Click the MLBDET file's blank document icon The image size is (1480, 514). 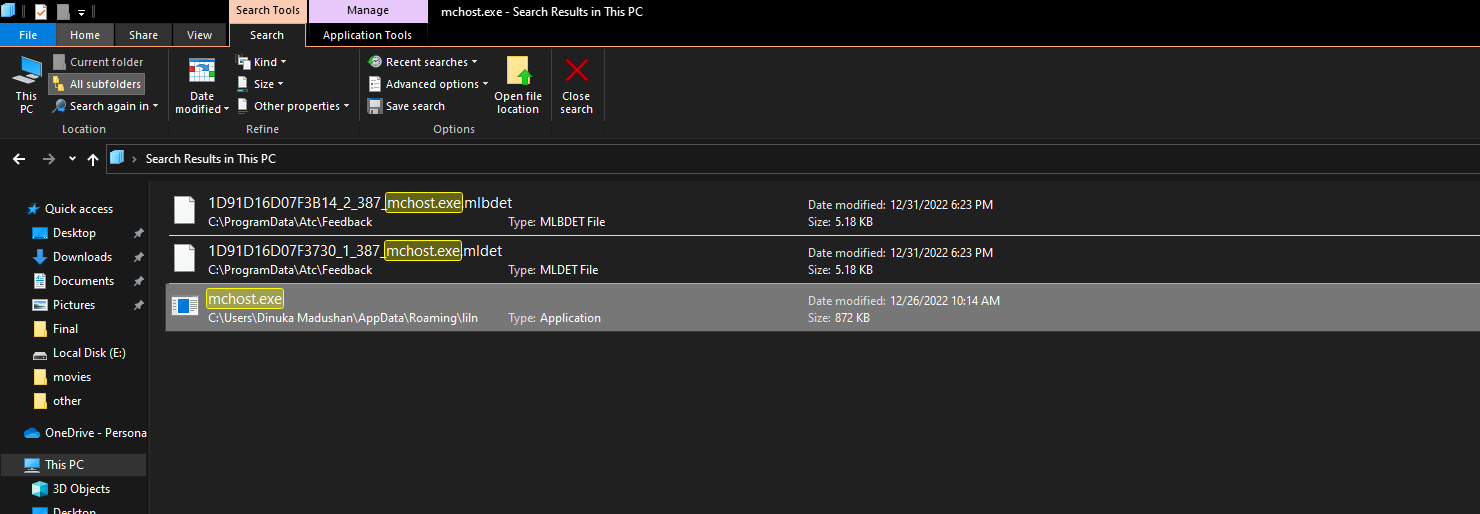click(x=184, y=210)
